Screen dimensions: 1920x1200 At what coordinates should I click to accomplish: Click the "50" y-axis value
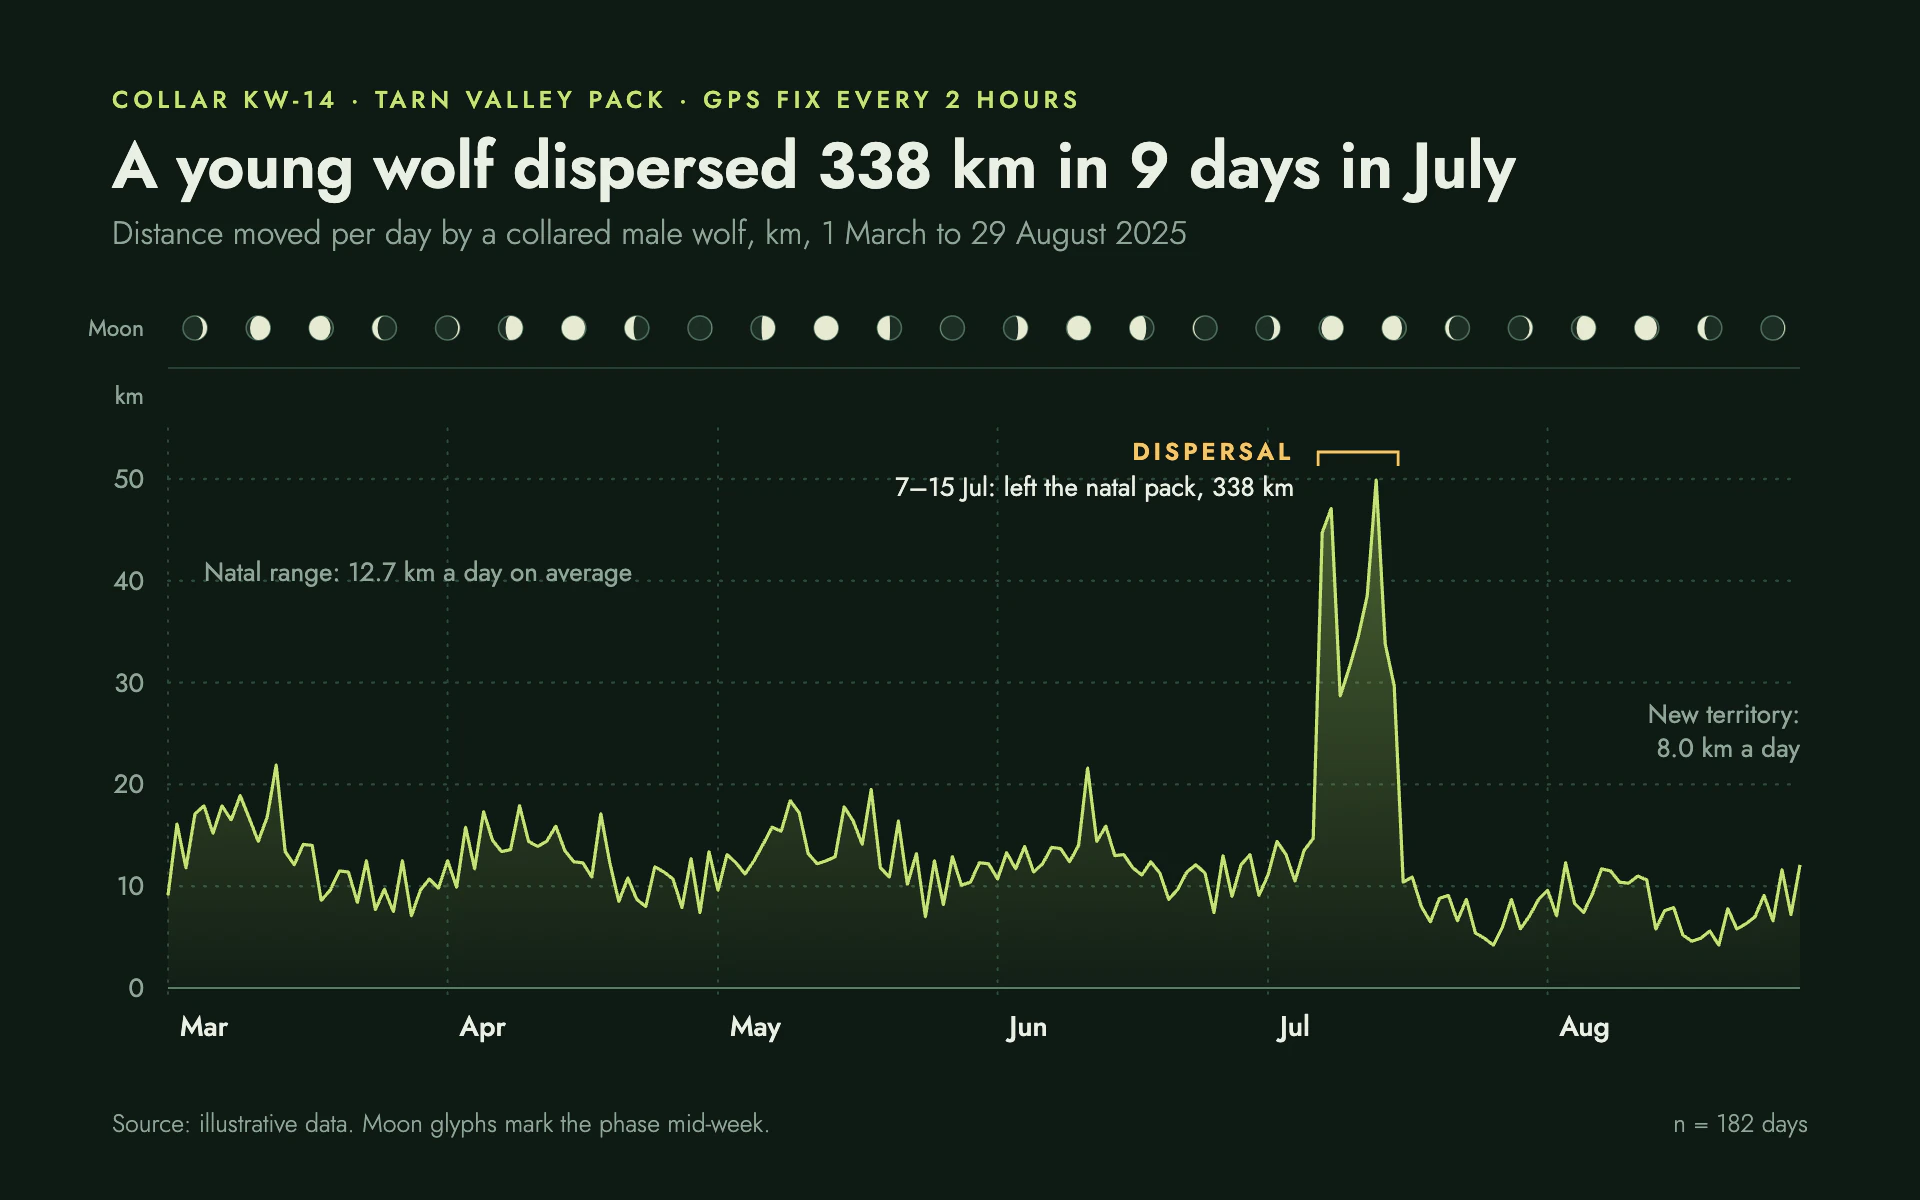coord(129,480)
